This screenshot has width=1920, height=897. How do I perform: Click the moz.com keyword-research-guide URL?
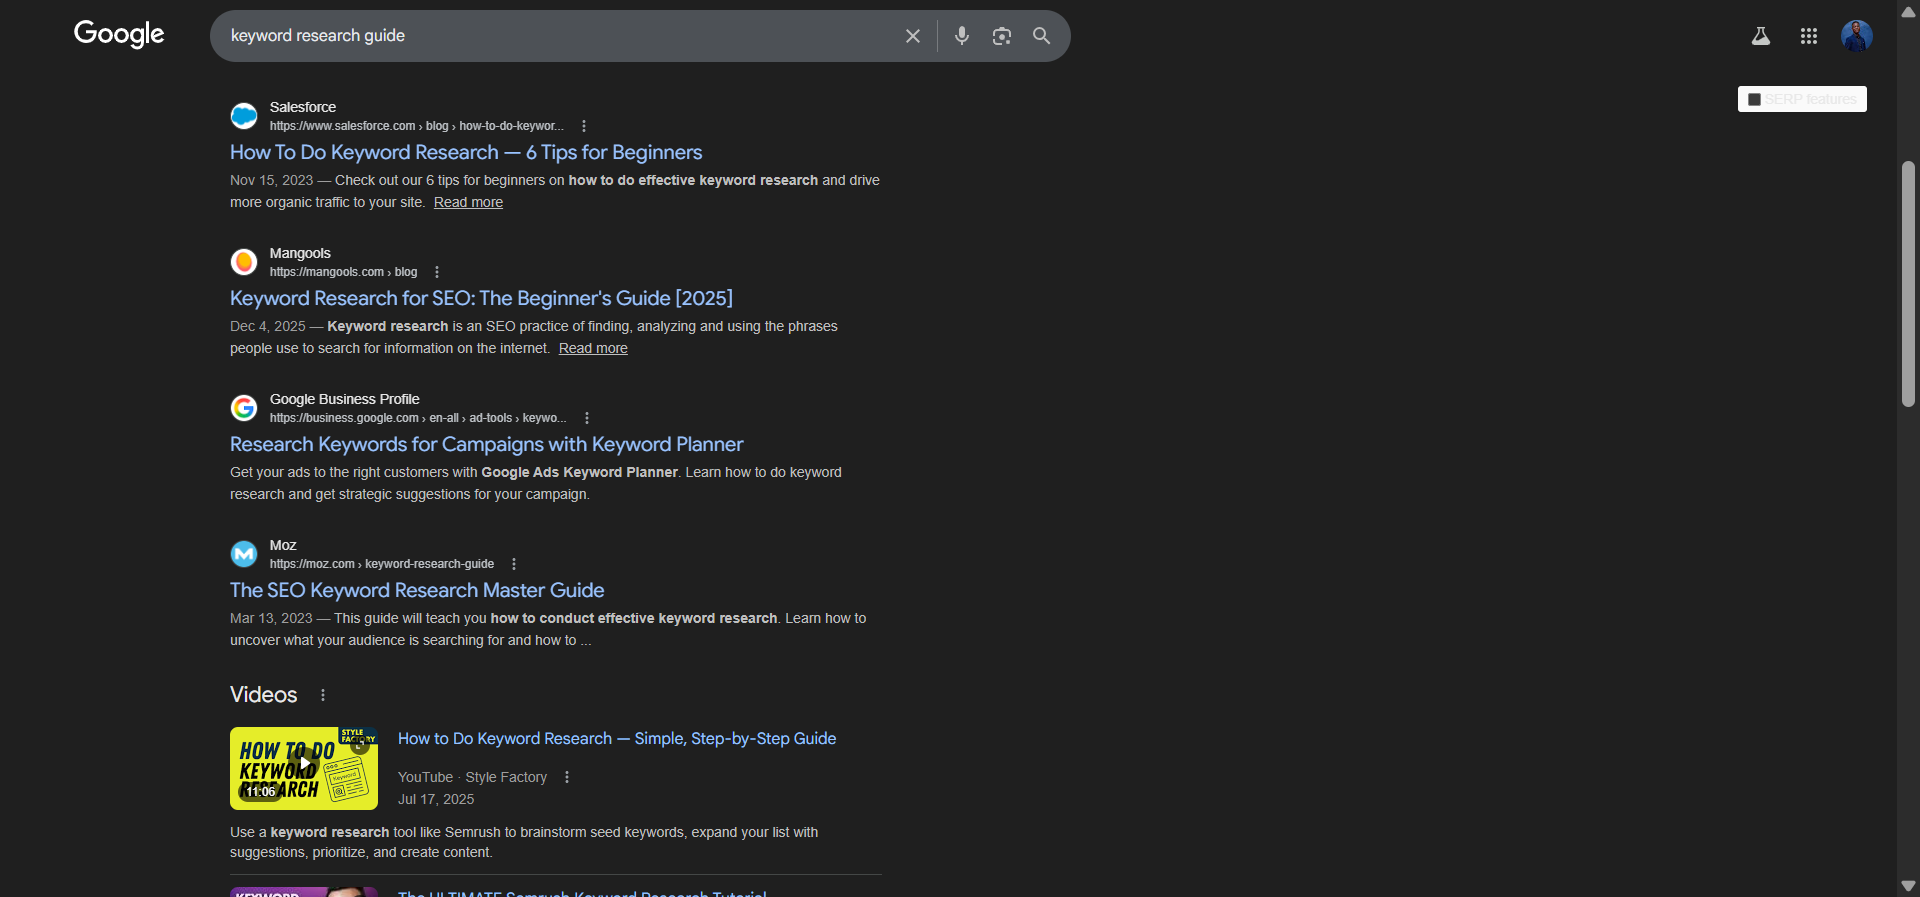click(382, 564)
